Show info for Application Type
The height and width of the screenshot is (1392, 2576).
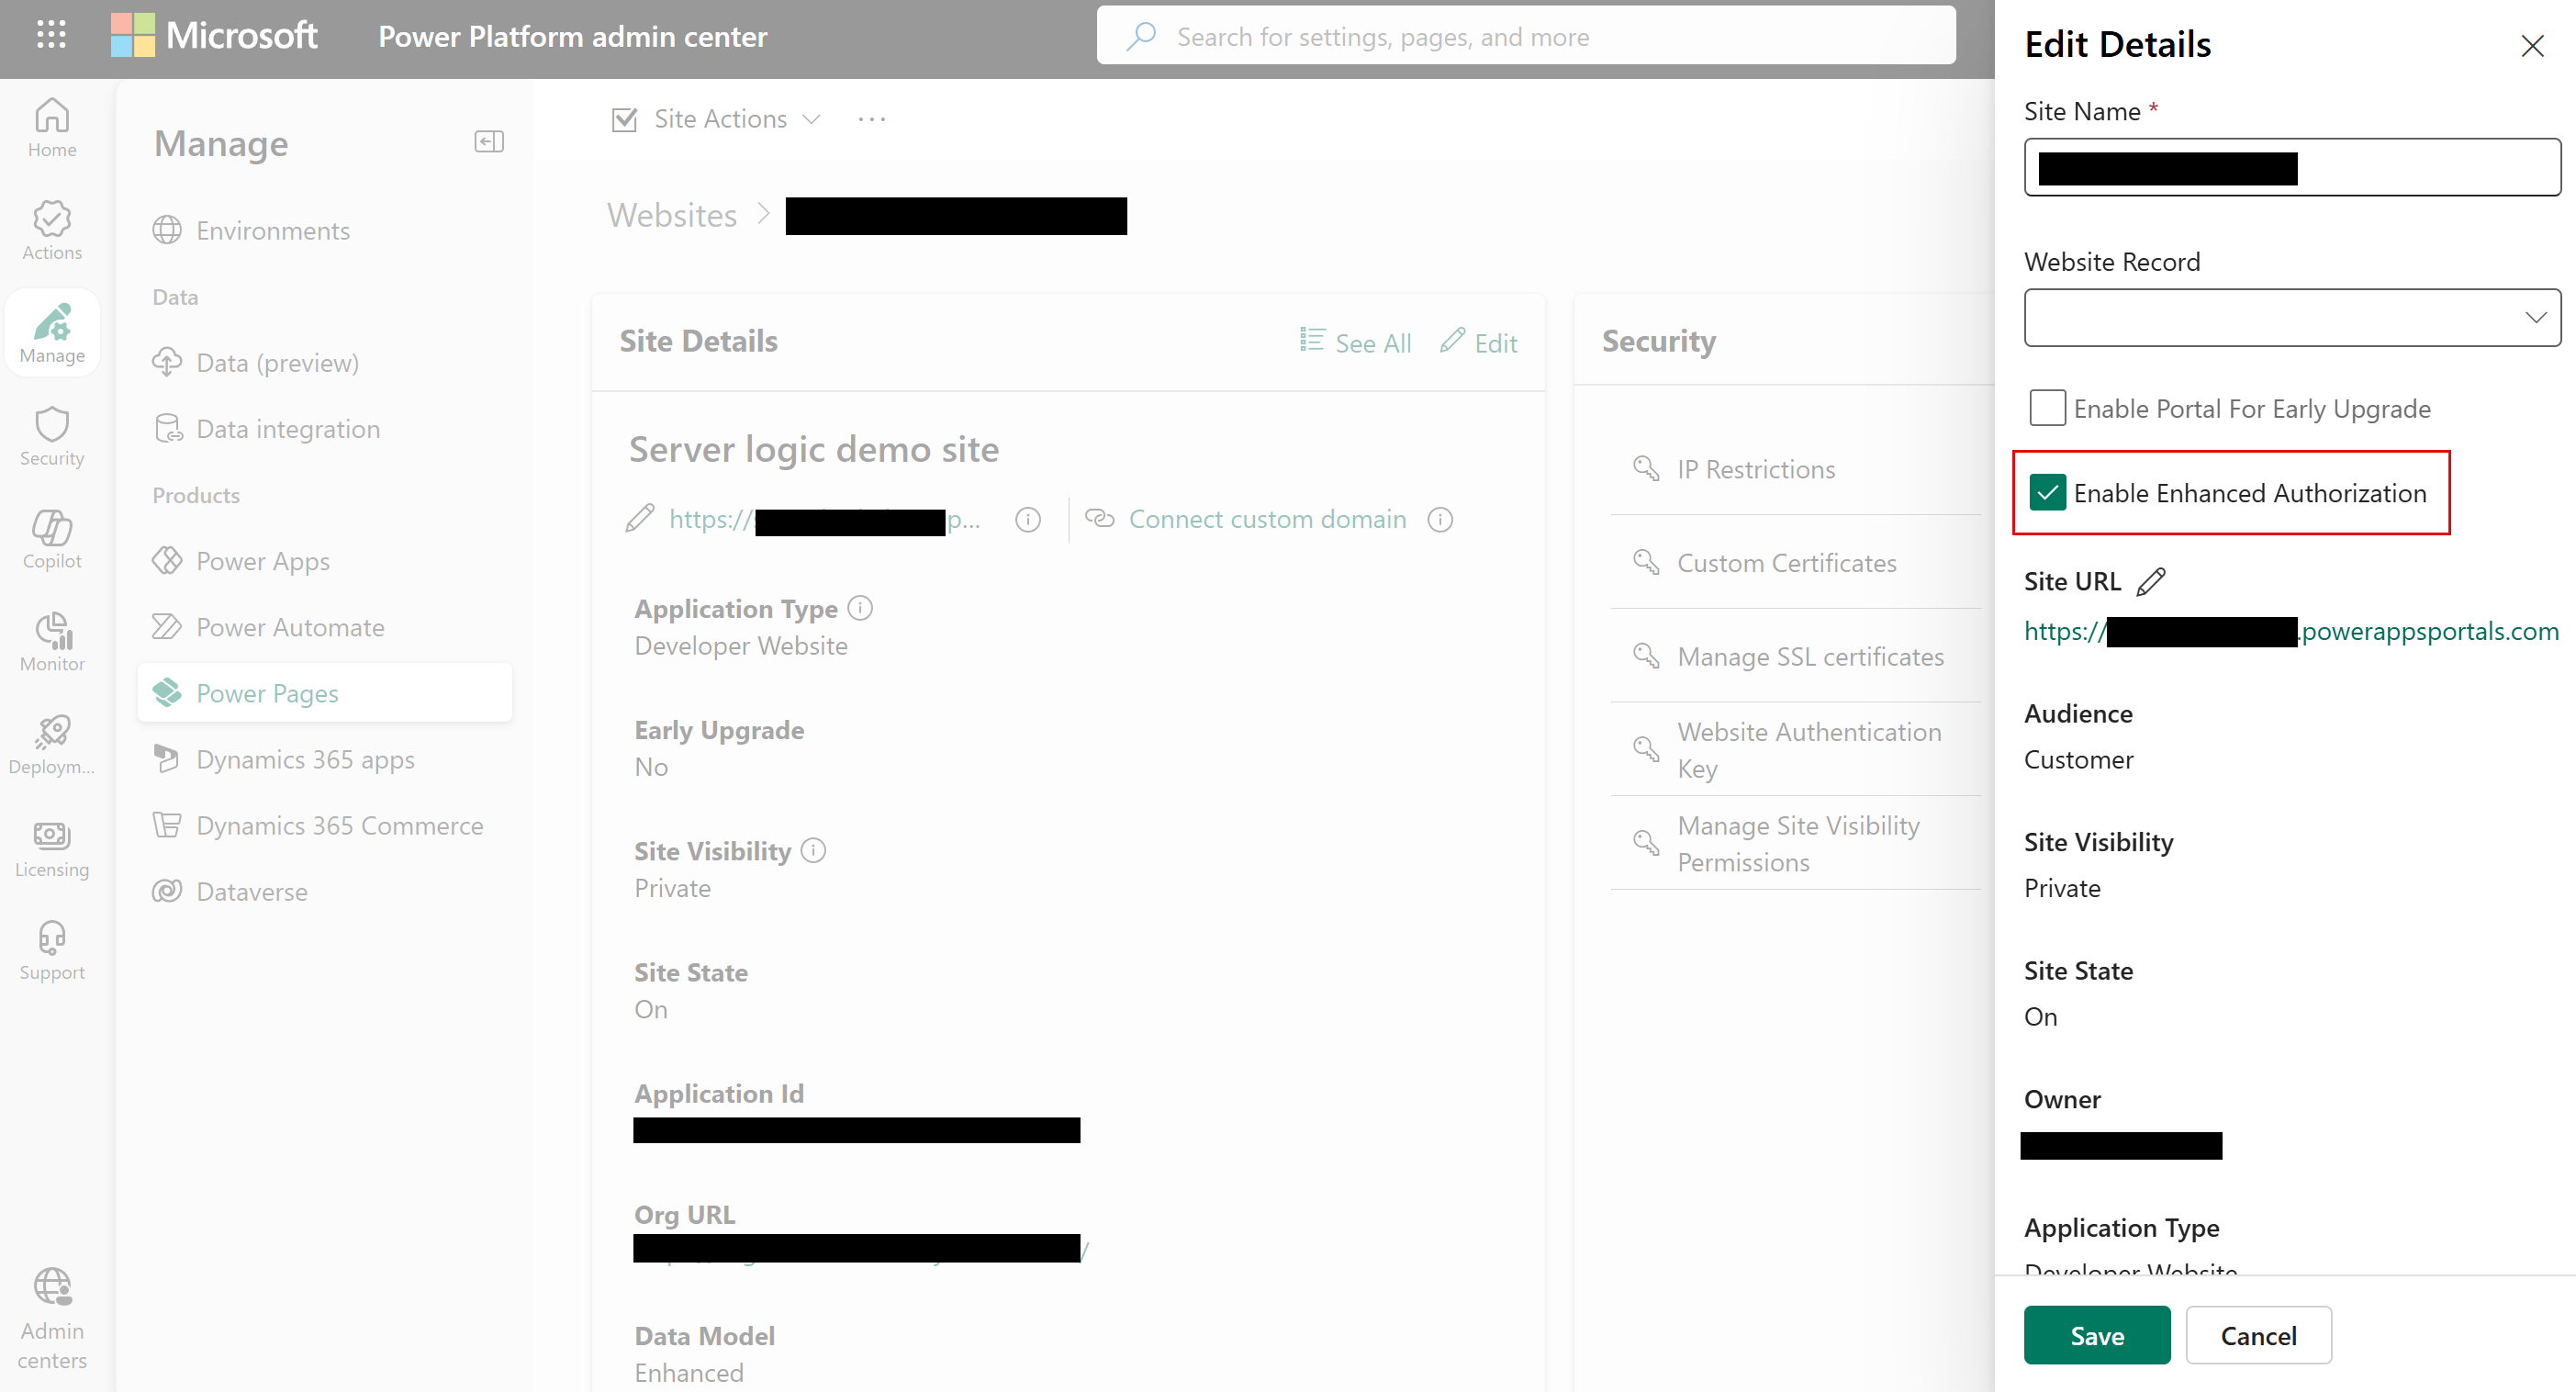pos(860,608)
